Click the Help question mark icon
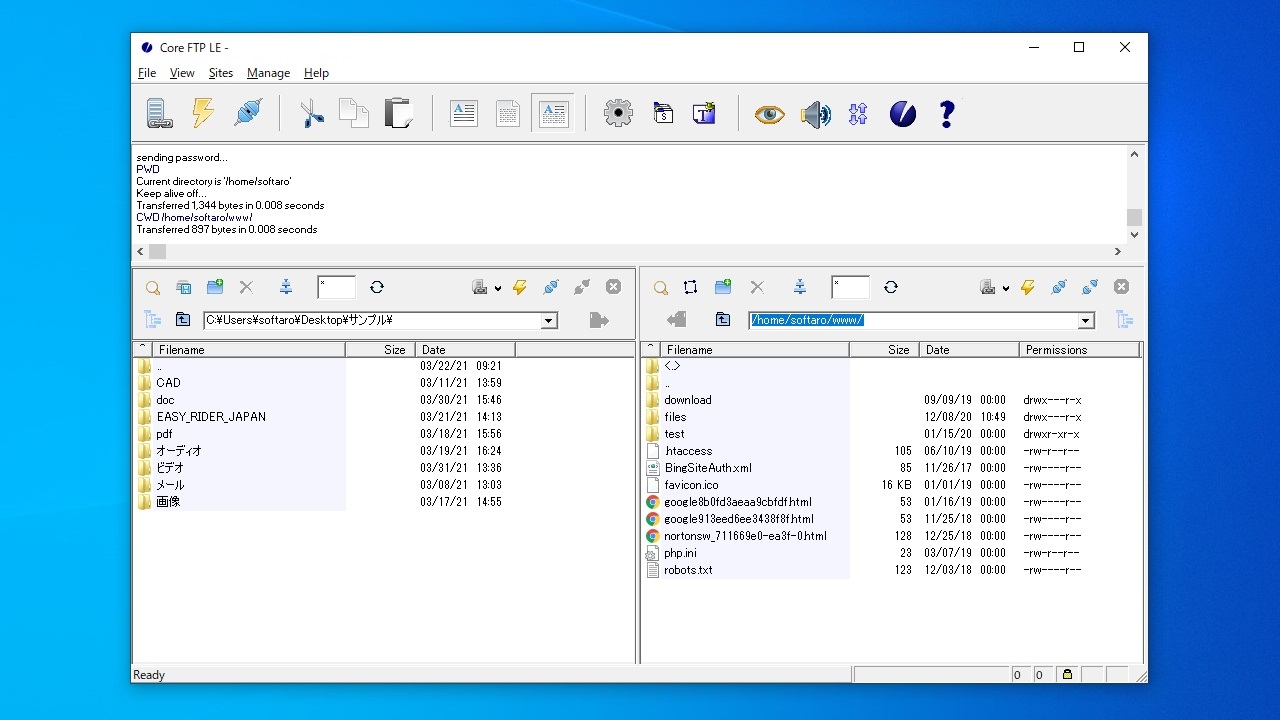This screenshot has width=1280, height=720. tap(947, 114)
